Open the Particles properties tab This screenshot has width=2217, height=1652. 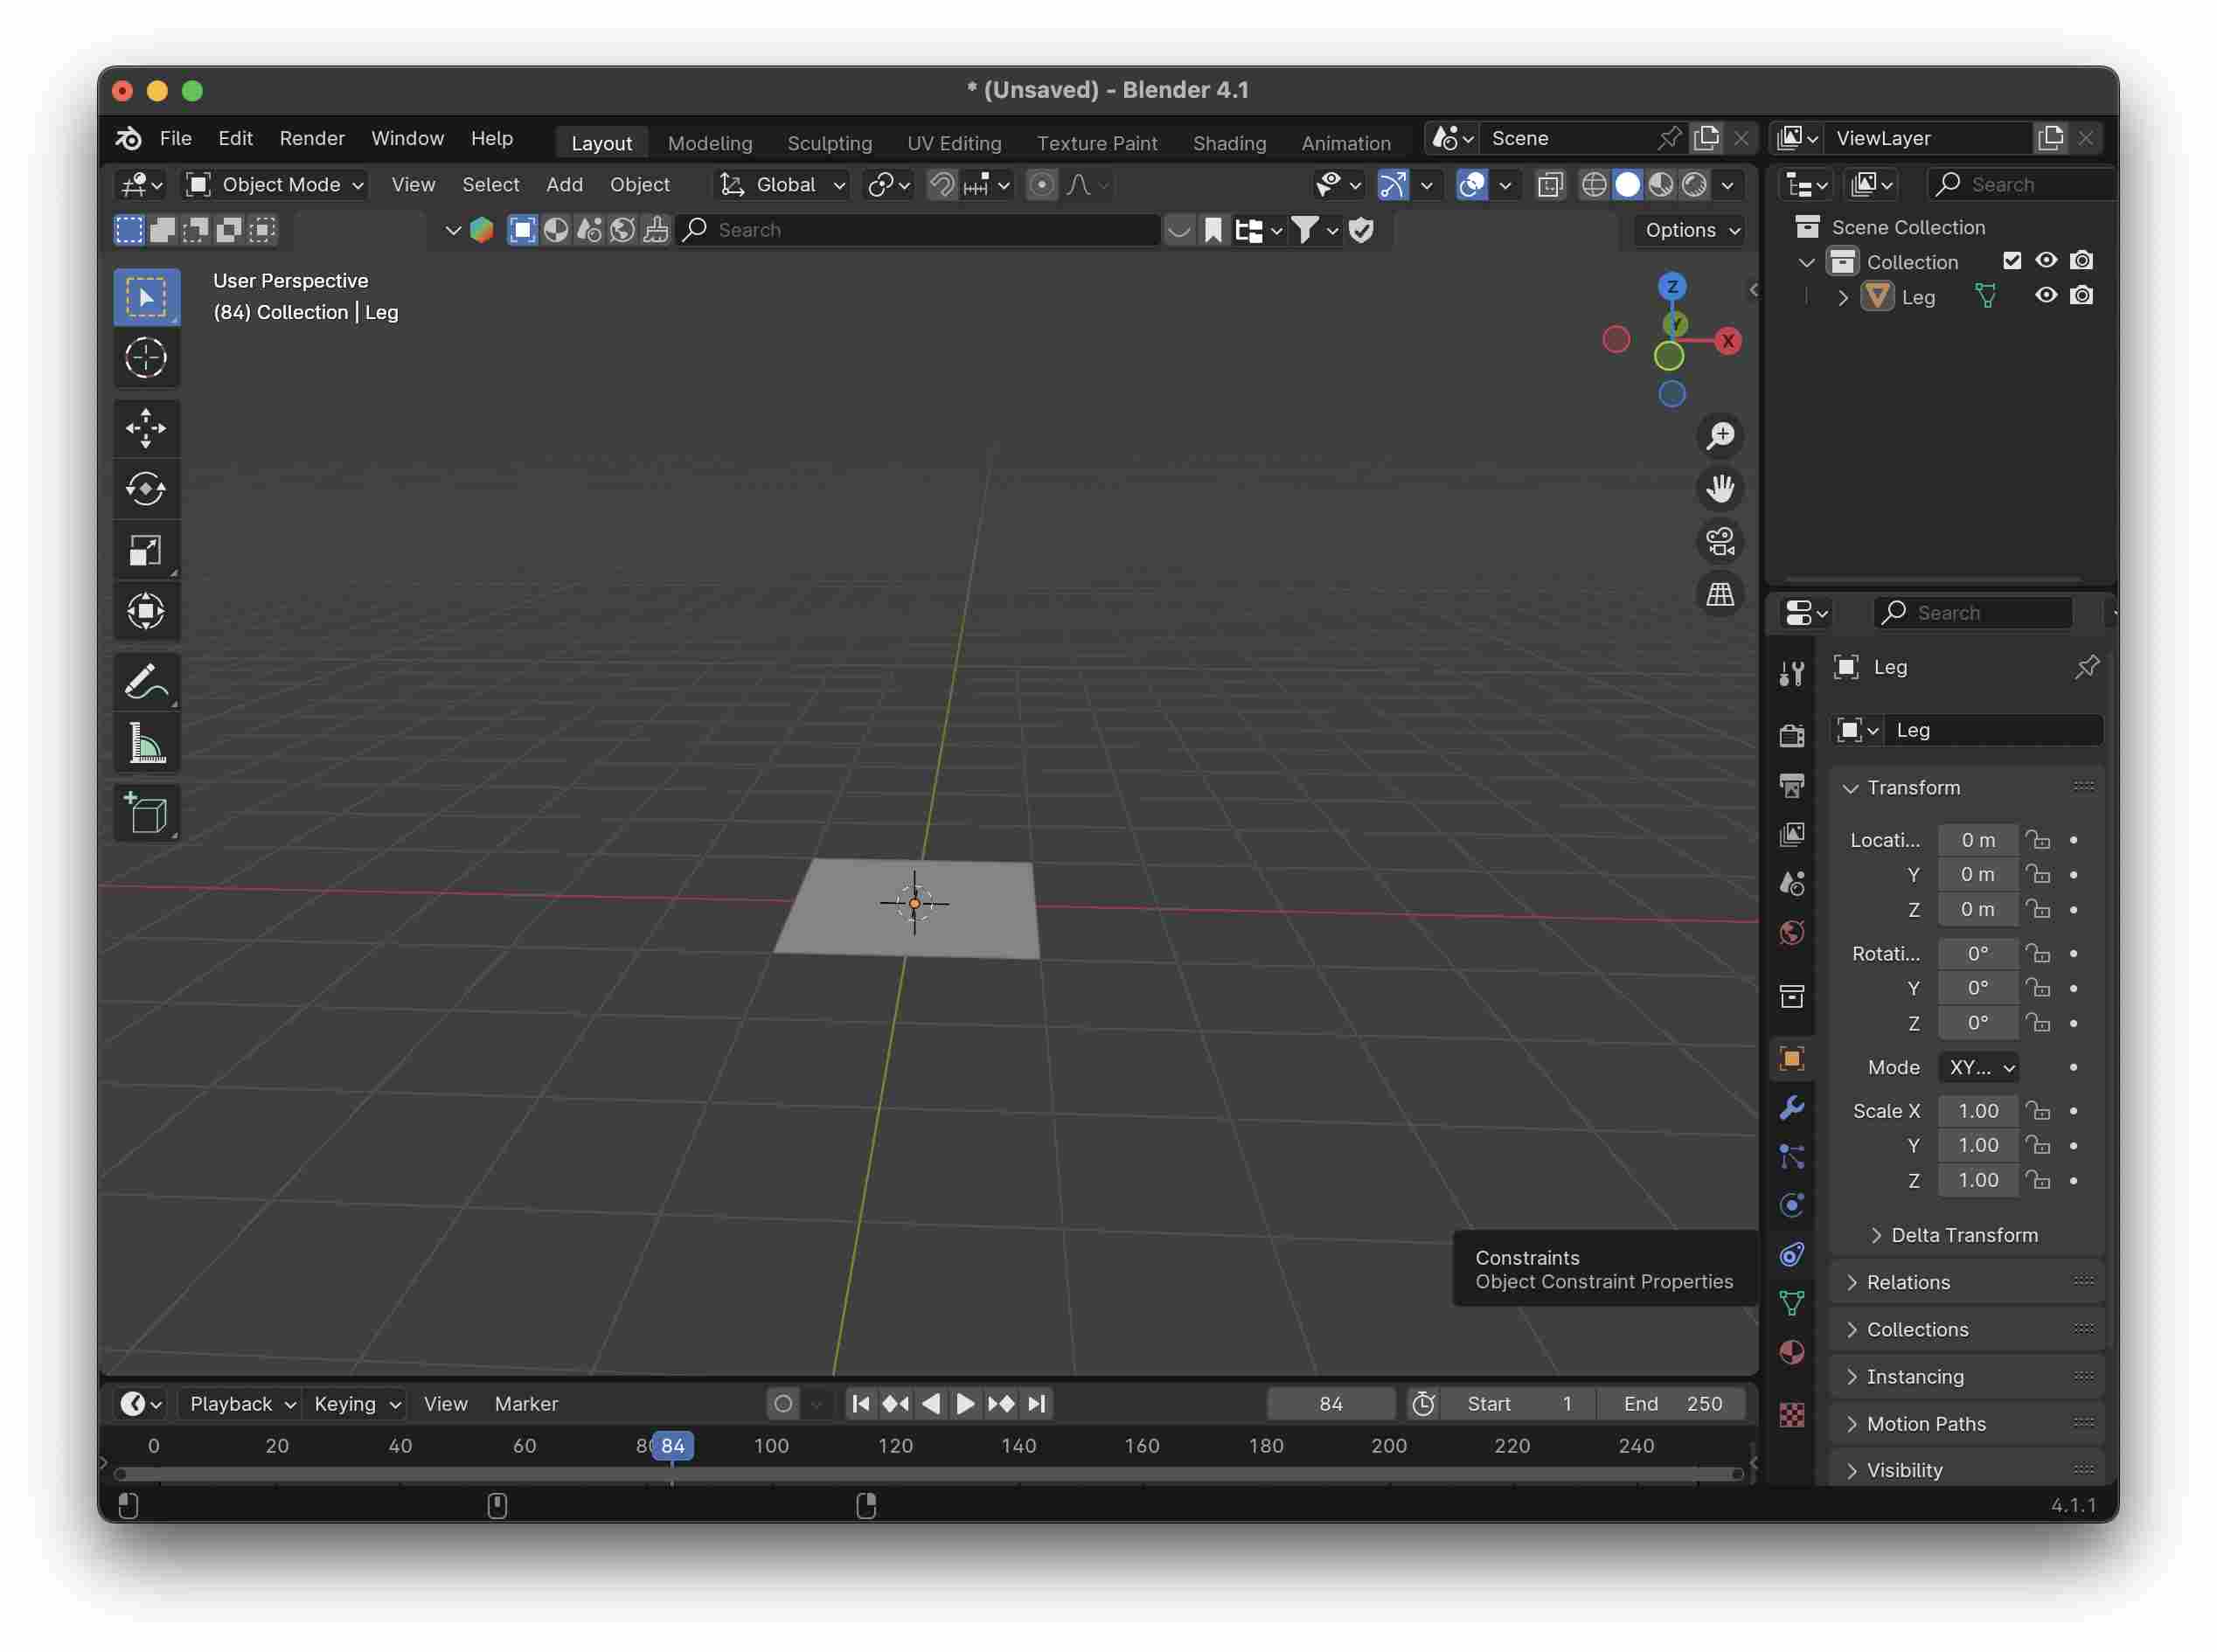coord(1792,1157)
